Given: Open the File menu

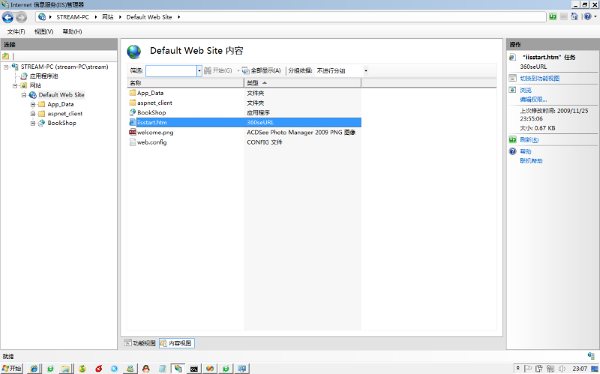Looking at the screenshot, I should click(x=16, y=31).
